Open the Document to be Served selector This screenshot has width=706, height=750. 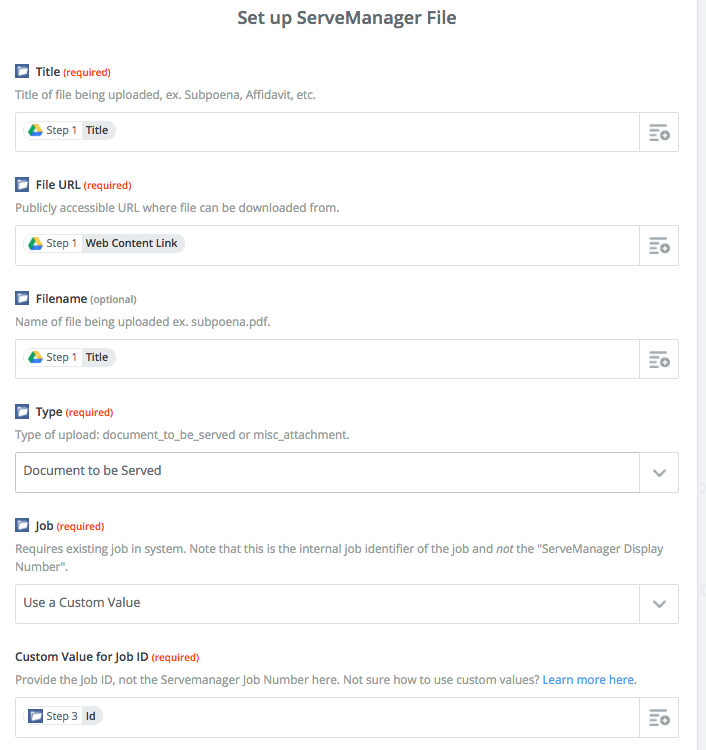click(326, 472)
